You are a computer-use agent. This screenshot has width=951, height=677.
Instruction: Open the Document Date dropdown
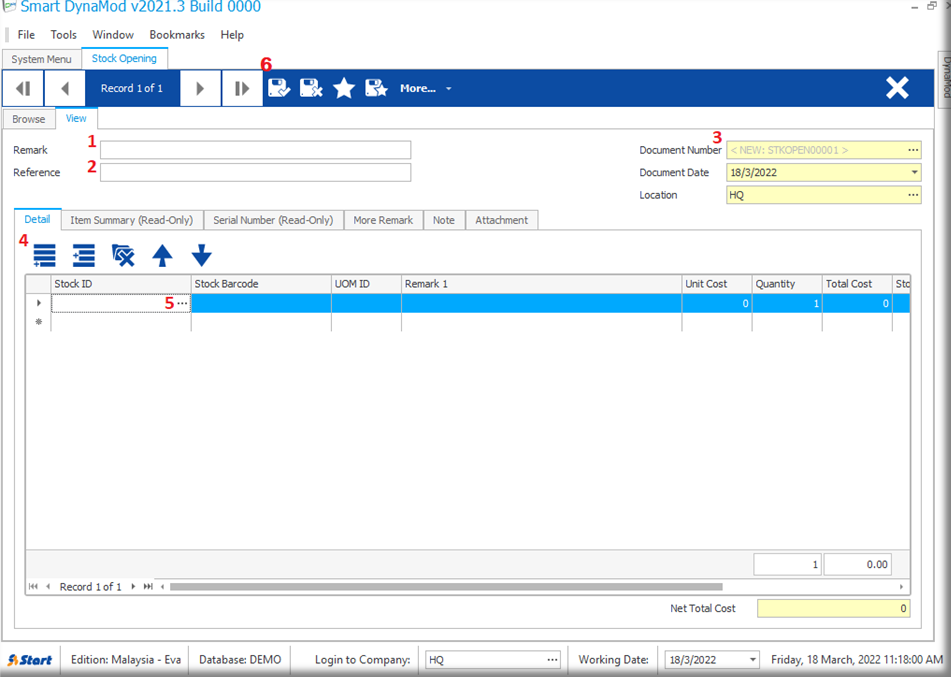point(914,172)
